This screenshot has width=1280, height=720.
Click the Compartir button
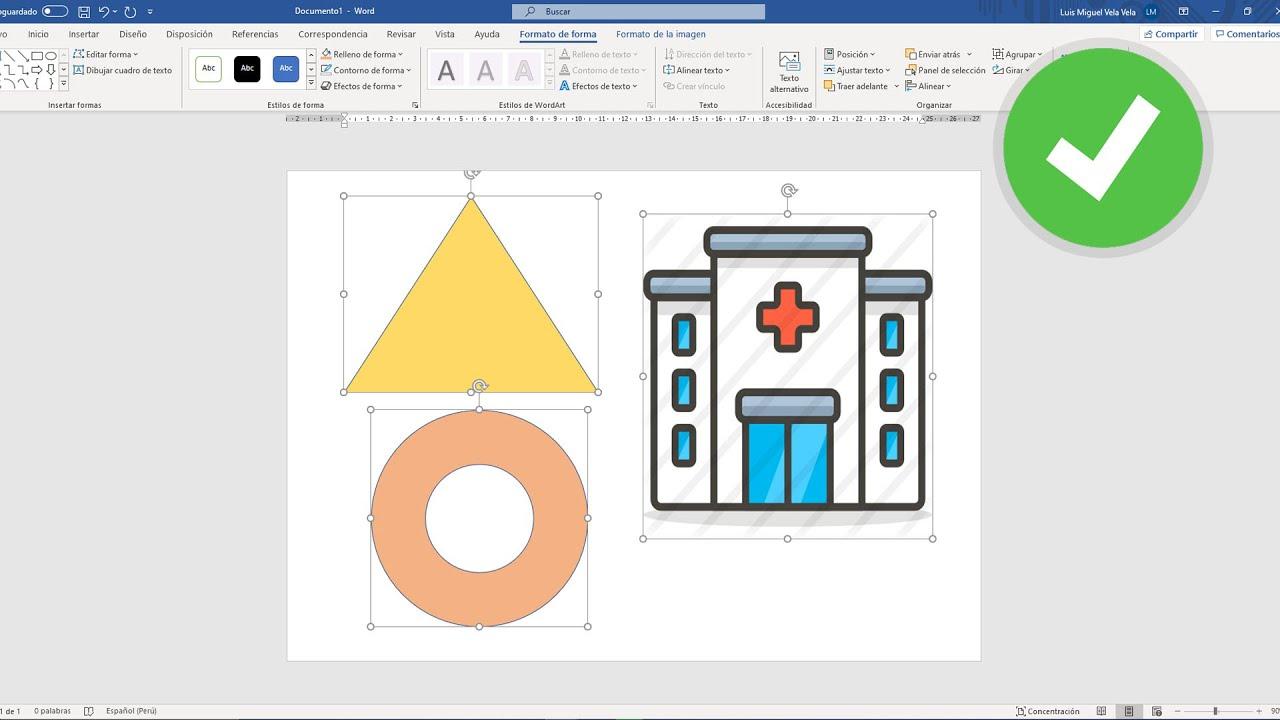coord(1170,34)
